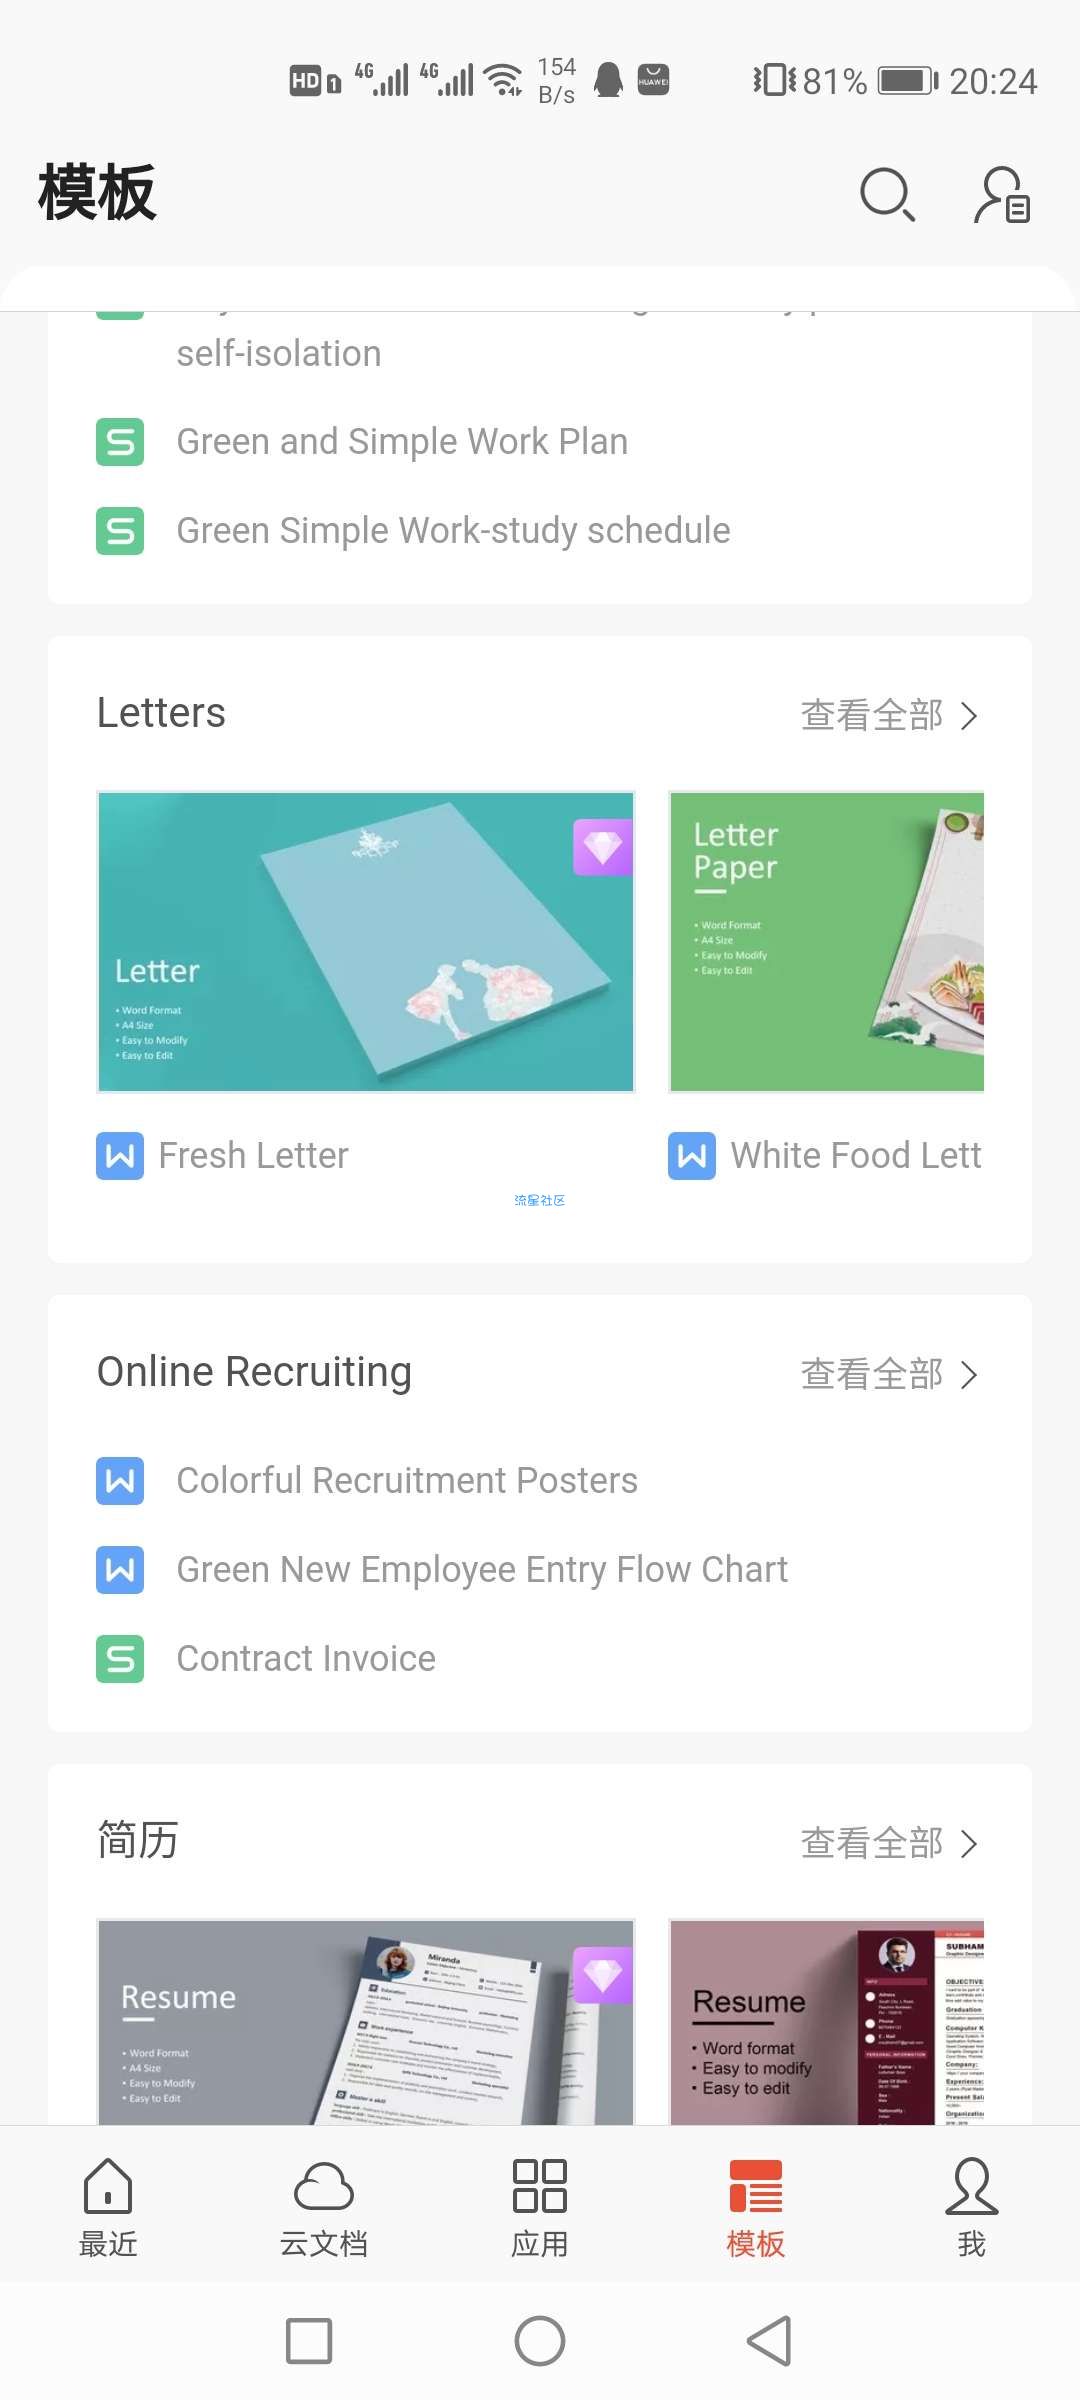Viewport: 1080px width, 2400px height.
Task: Select the White Food Letter Paper thumbnail
Action: [x=826, y=942]
